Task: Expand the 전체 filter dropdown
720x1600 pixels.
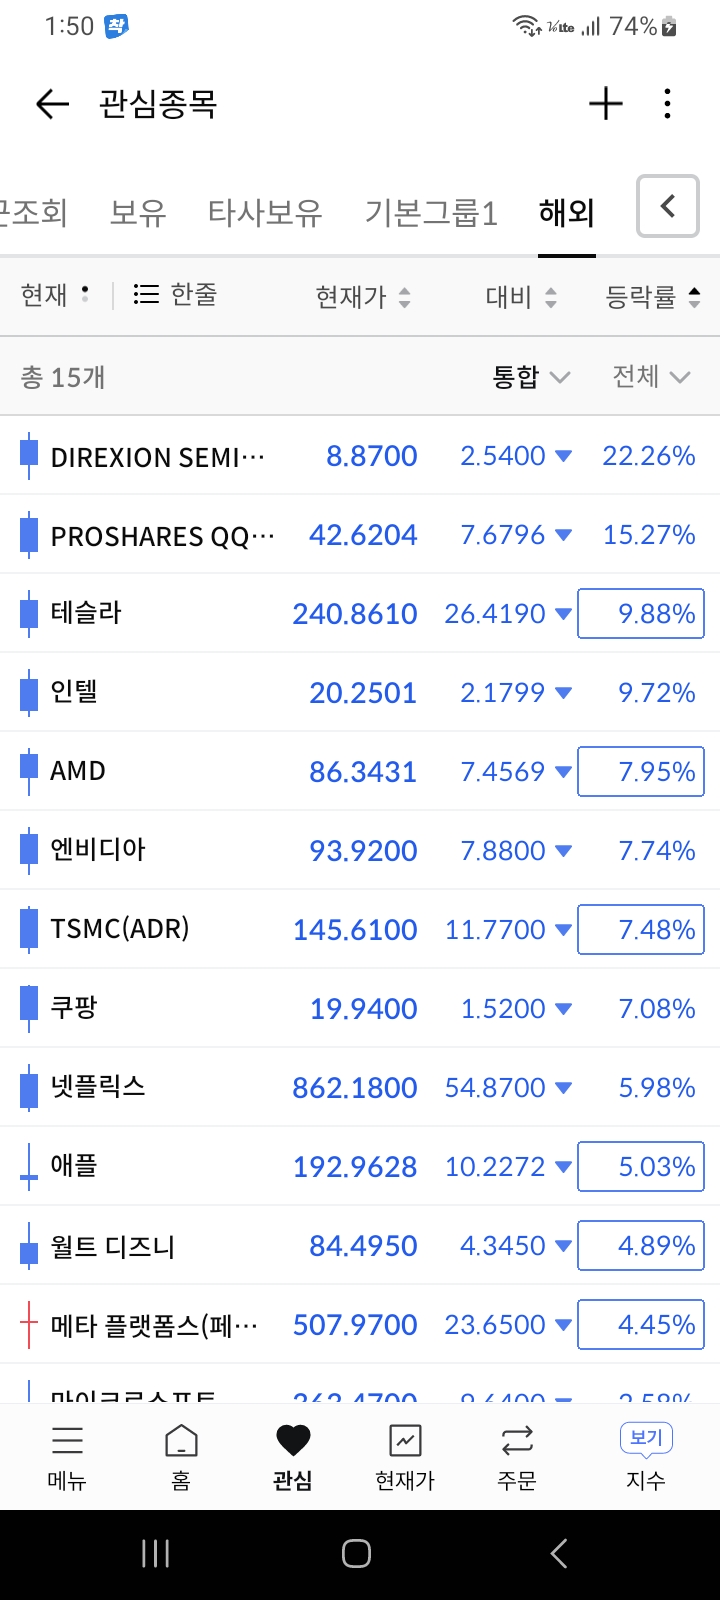Action: click(651, 377)
